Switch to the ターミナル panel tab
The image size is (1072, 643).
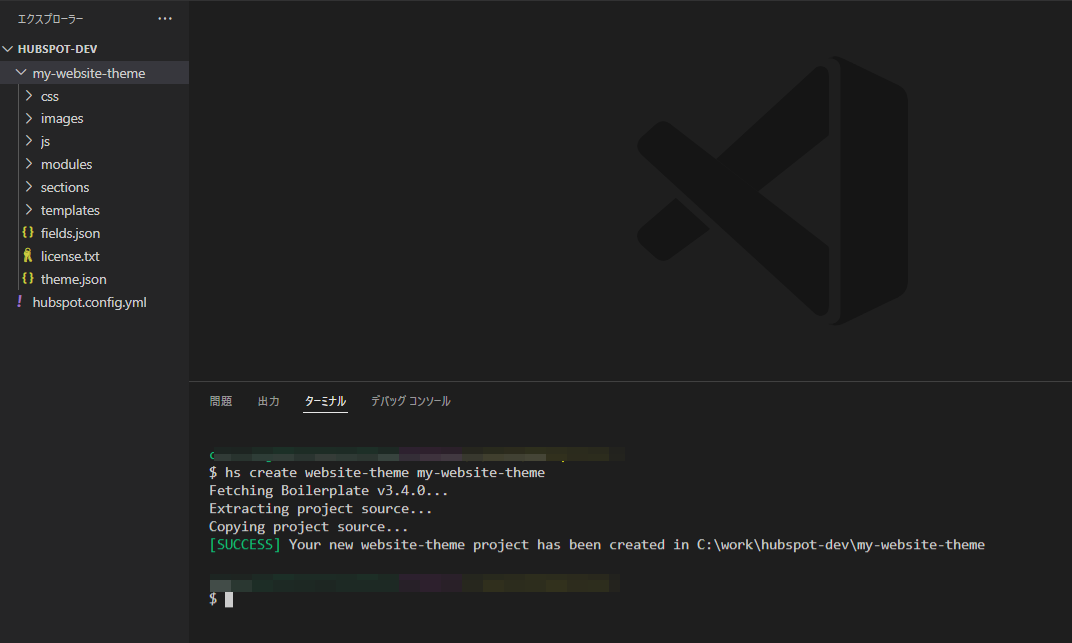click(x=325, y=401)
